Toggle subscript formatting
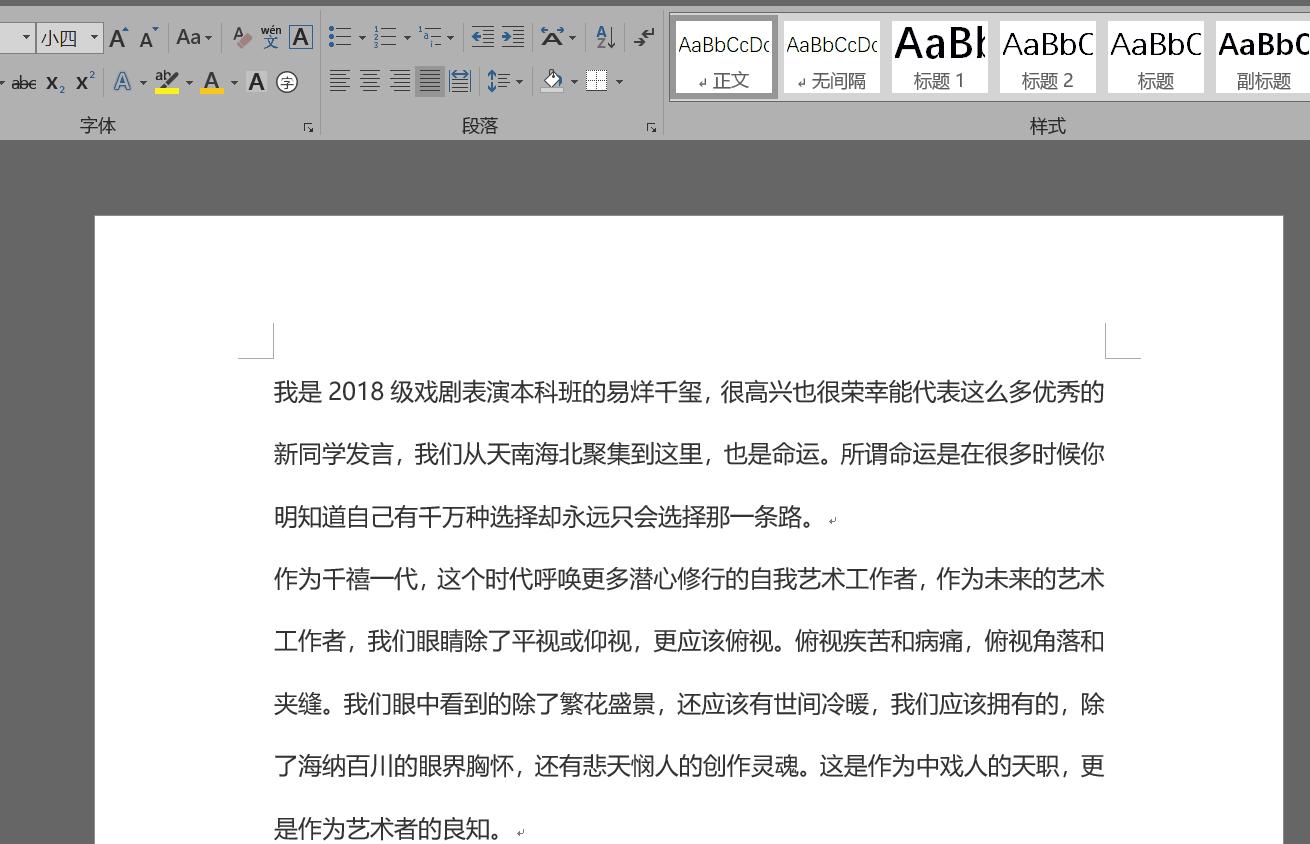1310x844 pixels. click(54, 82)
